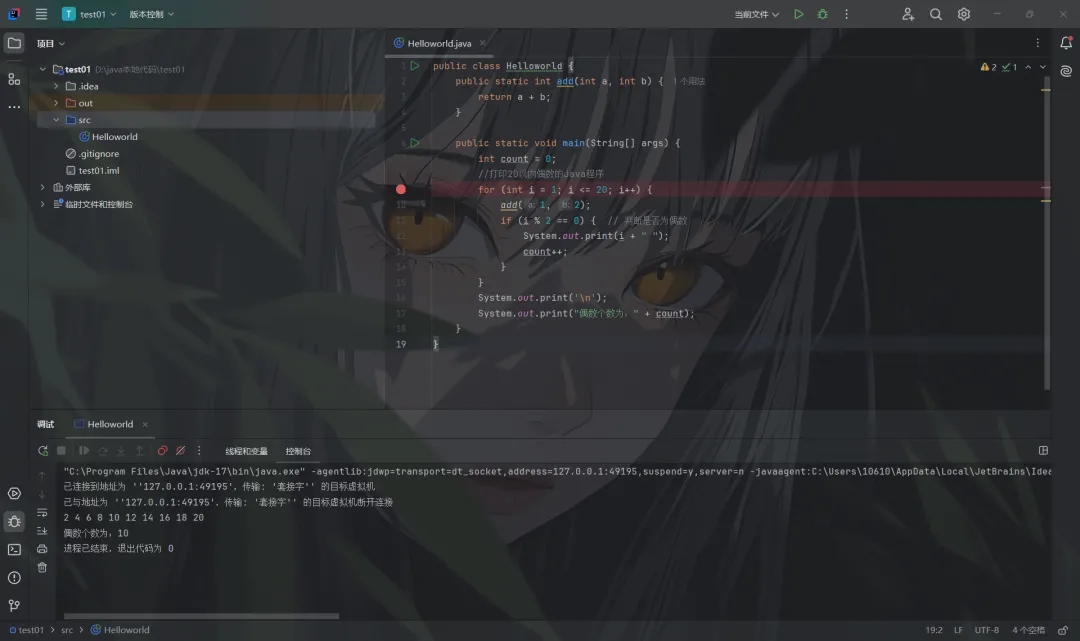Expand the 临时文件和控制台 node
This screenshot has height=641, width=1080.
43,204
